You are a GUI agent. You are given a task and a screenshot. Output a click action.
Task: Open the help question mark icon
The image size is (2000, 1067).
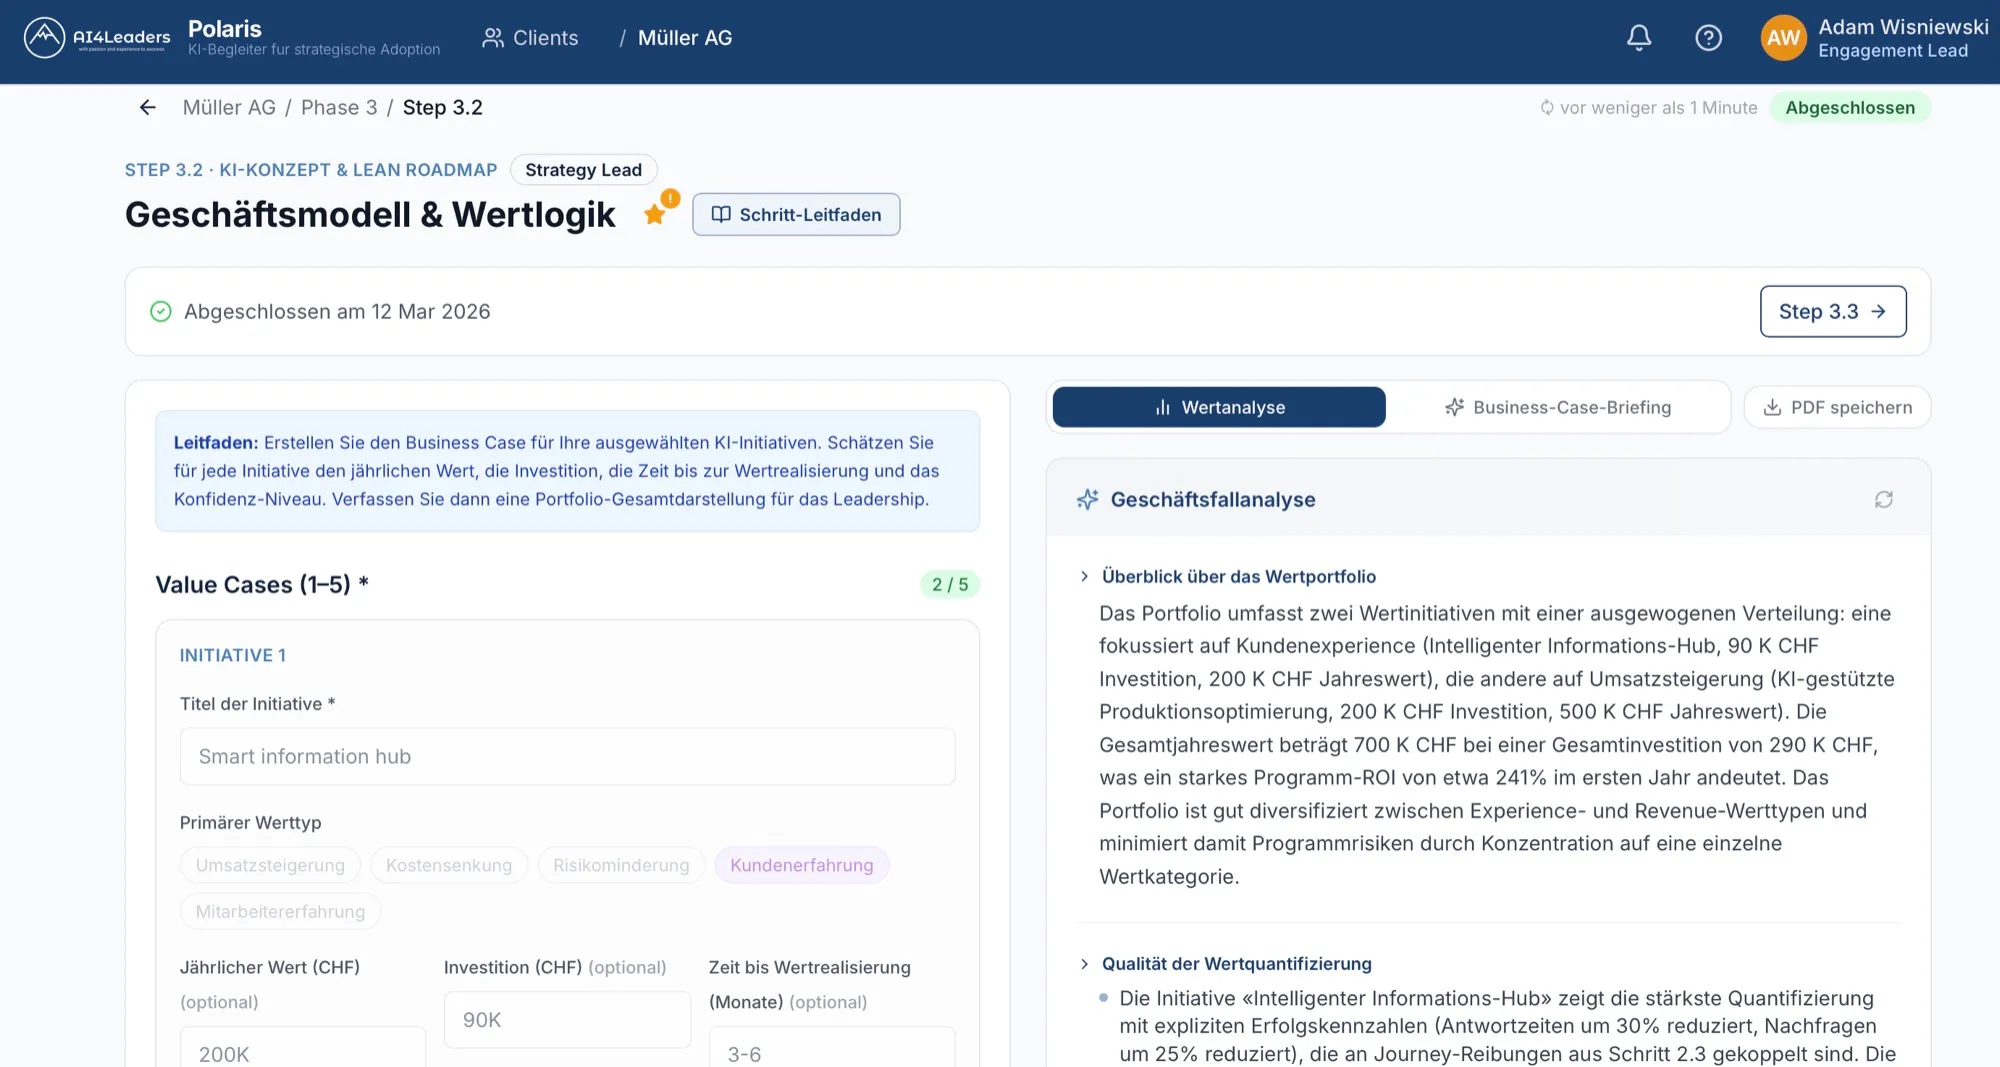pos(1709,38)
